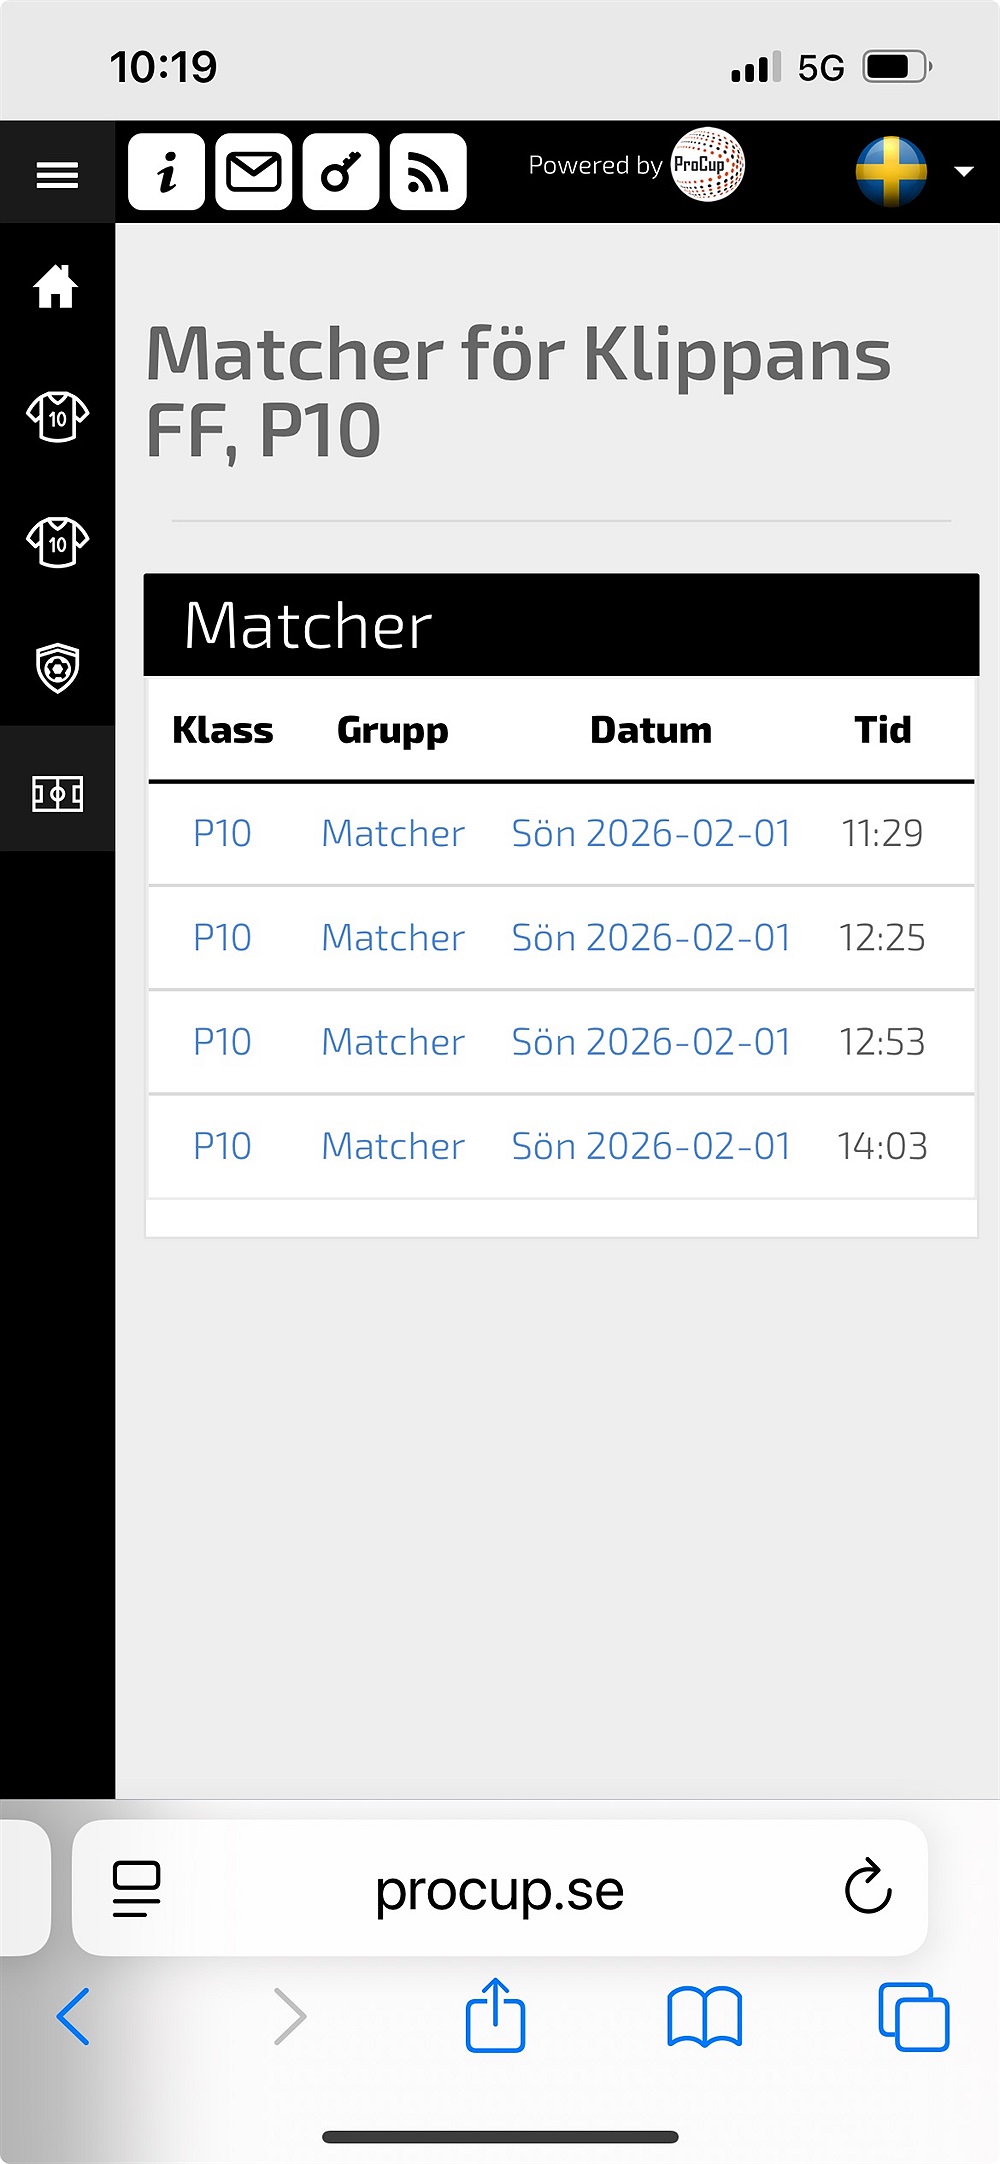Tap the ProCup logo

tap(708, 165)
